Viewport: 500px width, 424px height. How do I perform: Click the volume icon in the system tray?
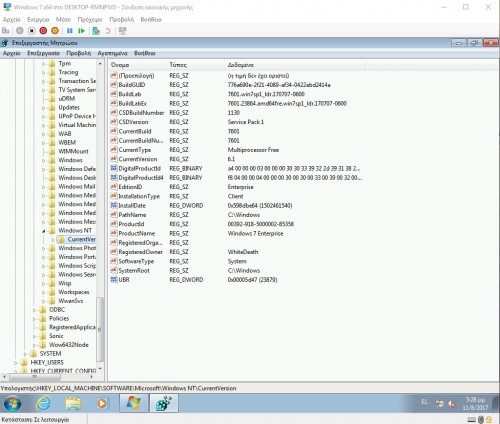[x=452, y=404]
